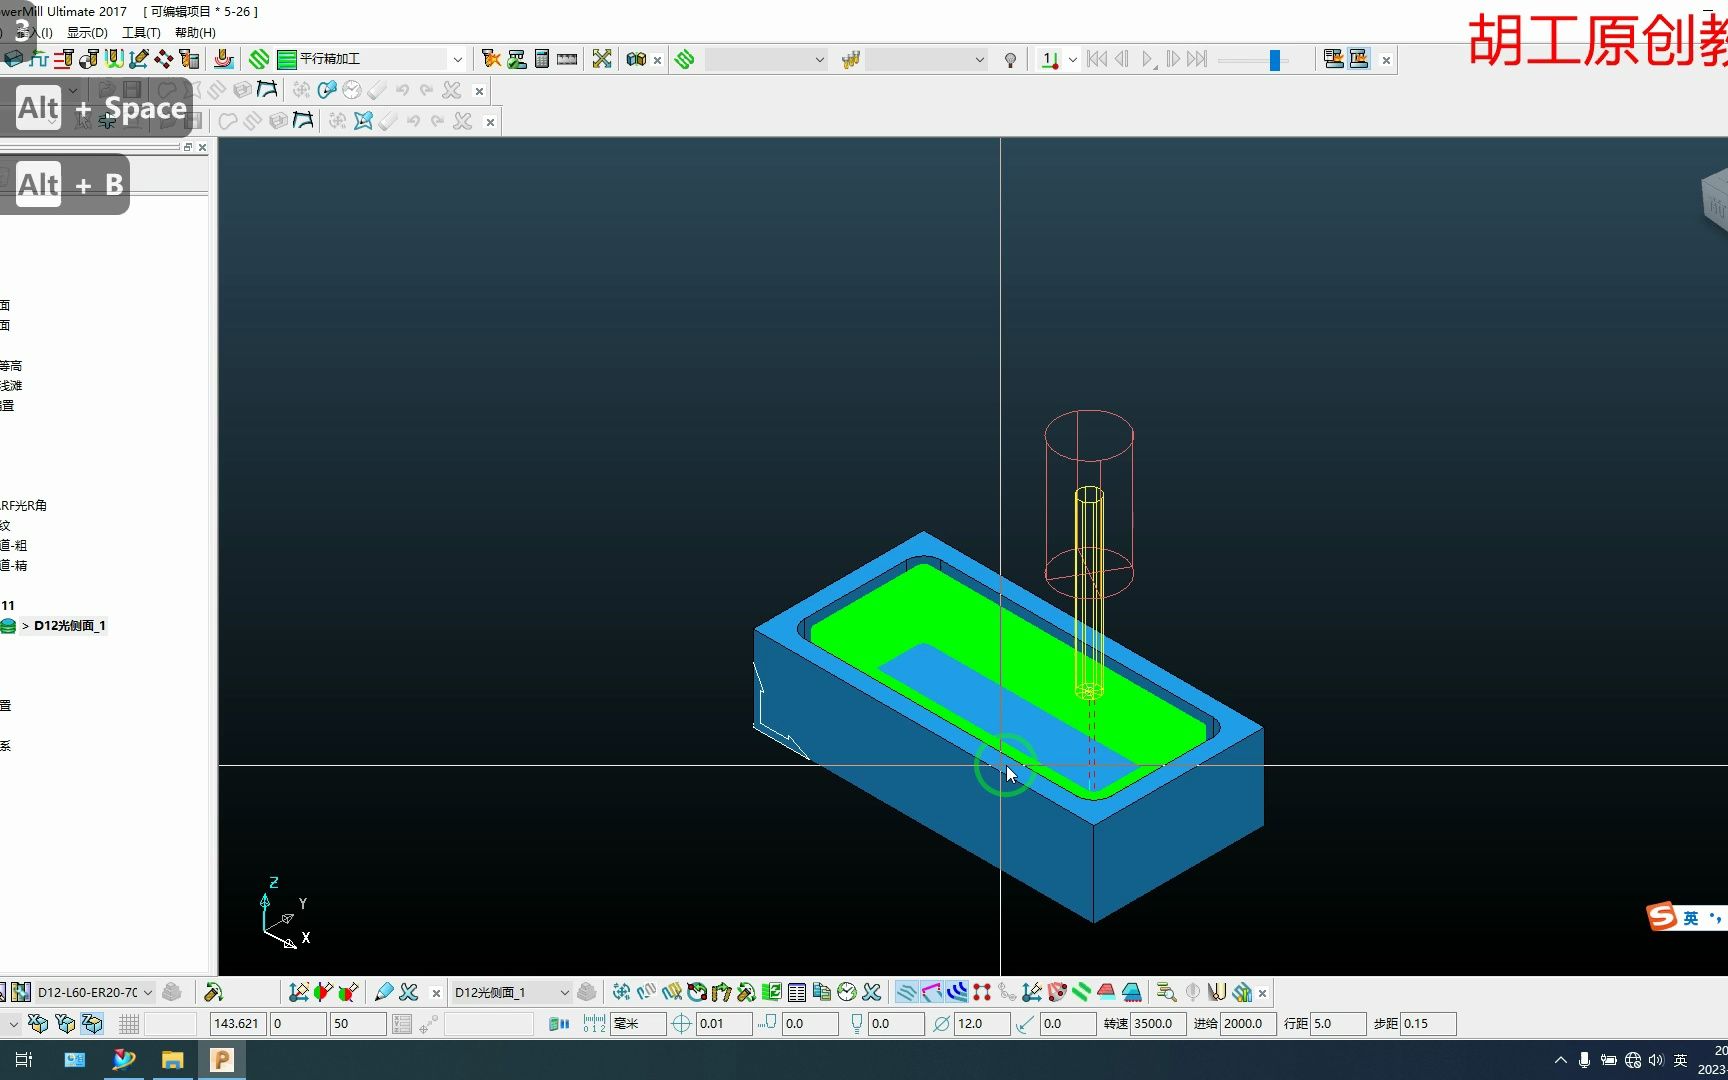Toggle draw toolpath leads display

click(x=932, y=992)
